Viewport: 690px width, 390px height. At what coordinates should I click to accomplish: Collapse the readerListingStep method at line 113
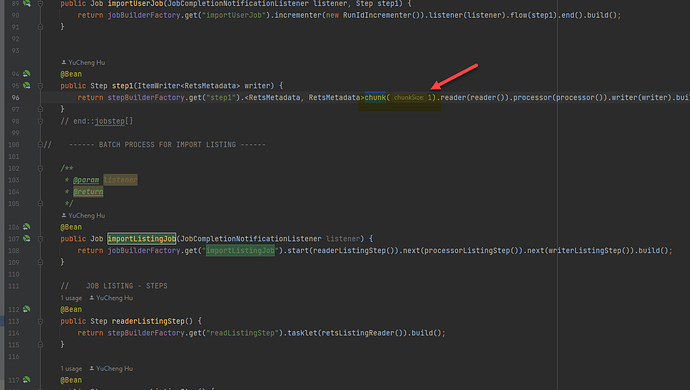pyautogui.click(x=40, y=321)
